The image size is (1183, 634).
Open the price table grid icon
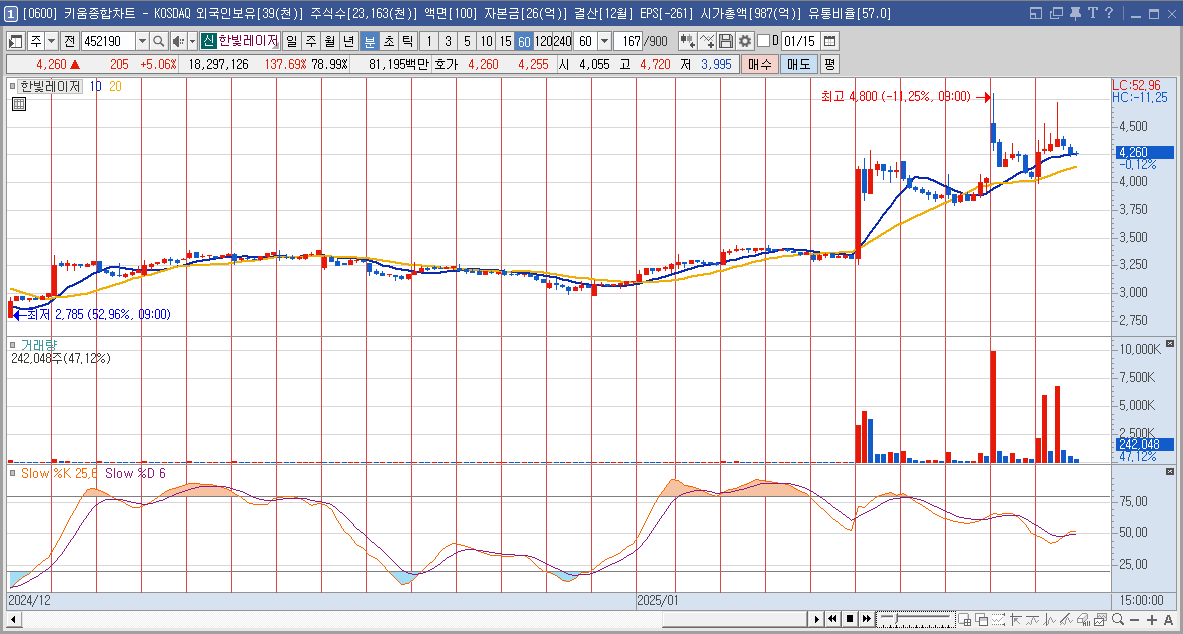19,103
